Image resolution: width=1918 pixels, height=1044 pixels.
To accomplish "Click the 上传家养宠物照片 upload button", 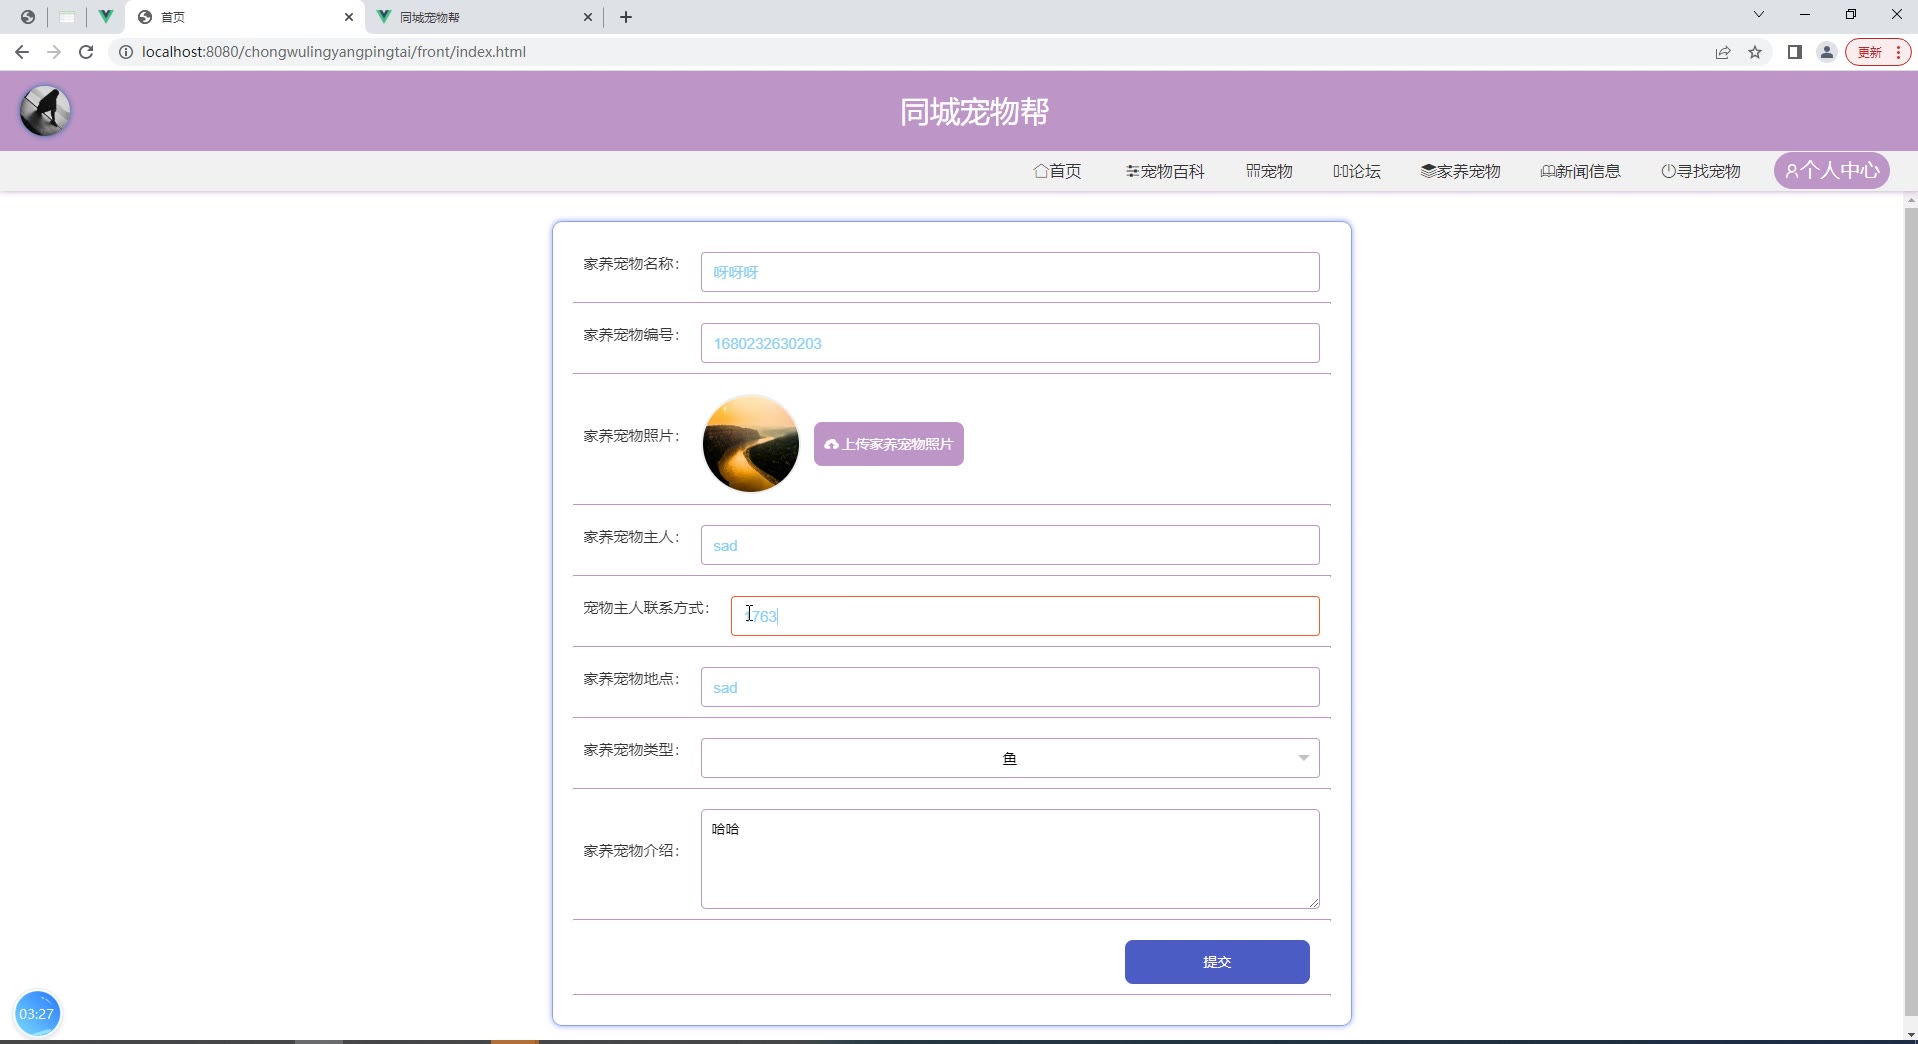I will 888,444.
